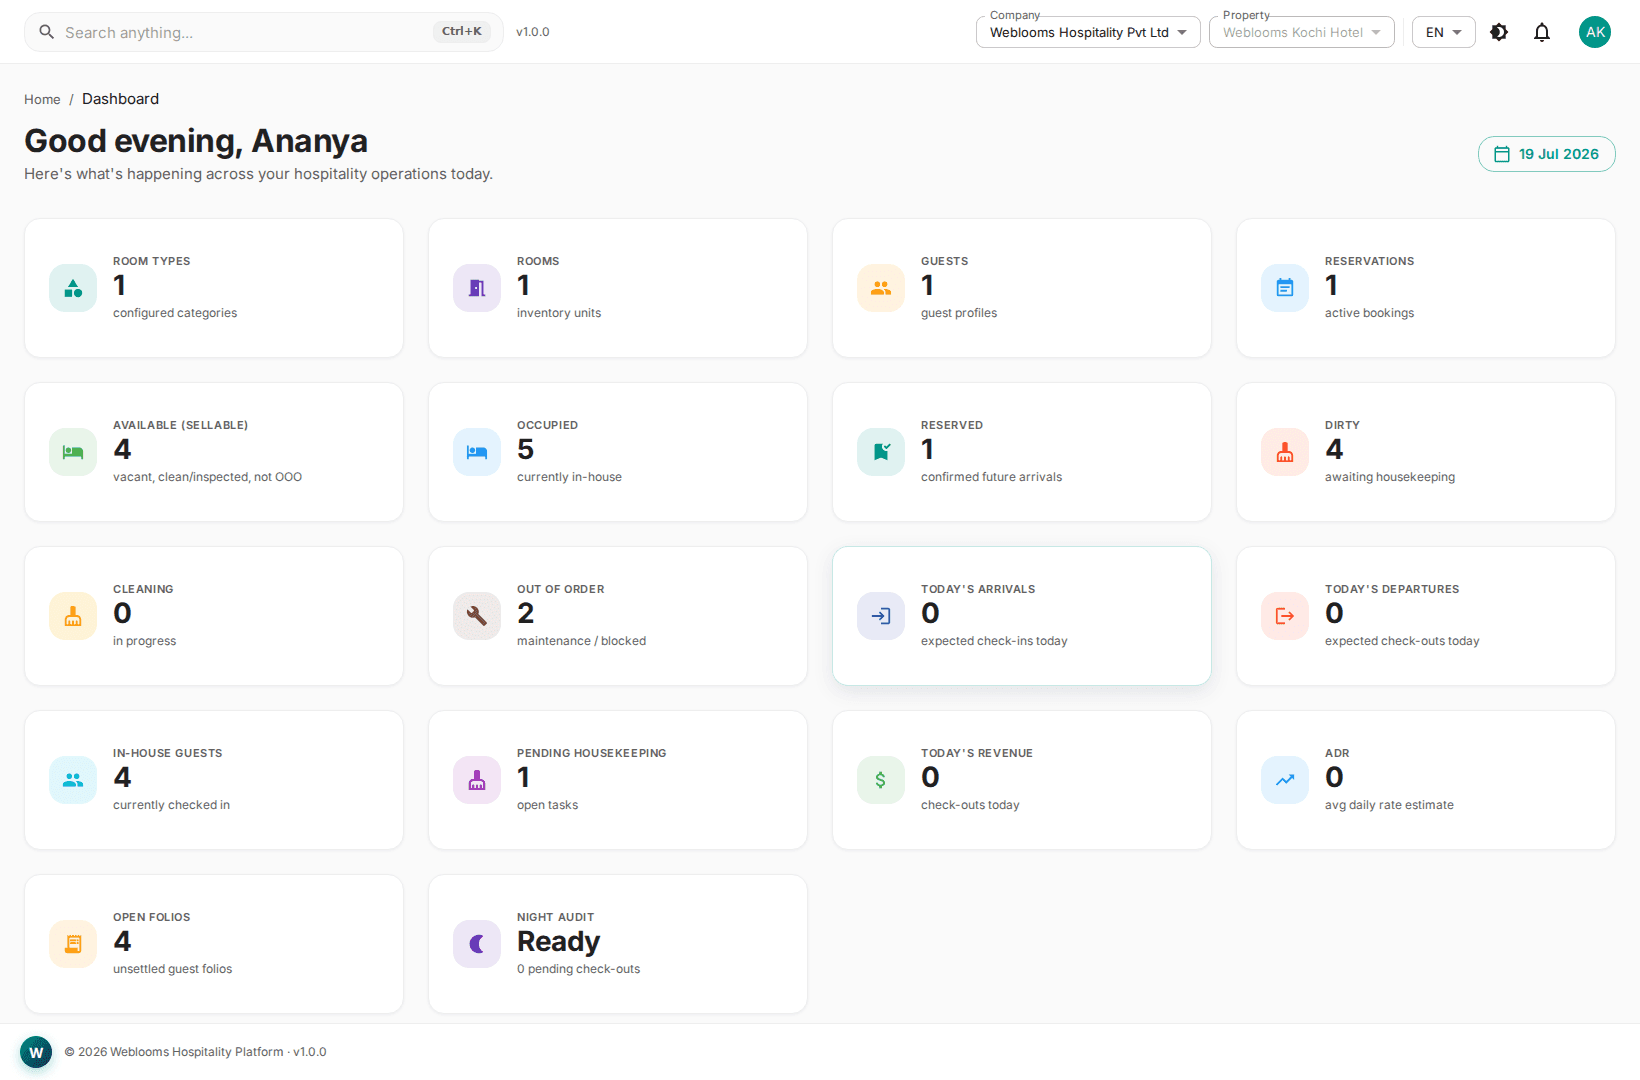Go to Home breadcrumb link
1640x1080 pixels.
coord(42,99)
